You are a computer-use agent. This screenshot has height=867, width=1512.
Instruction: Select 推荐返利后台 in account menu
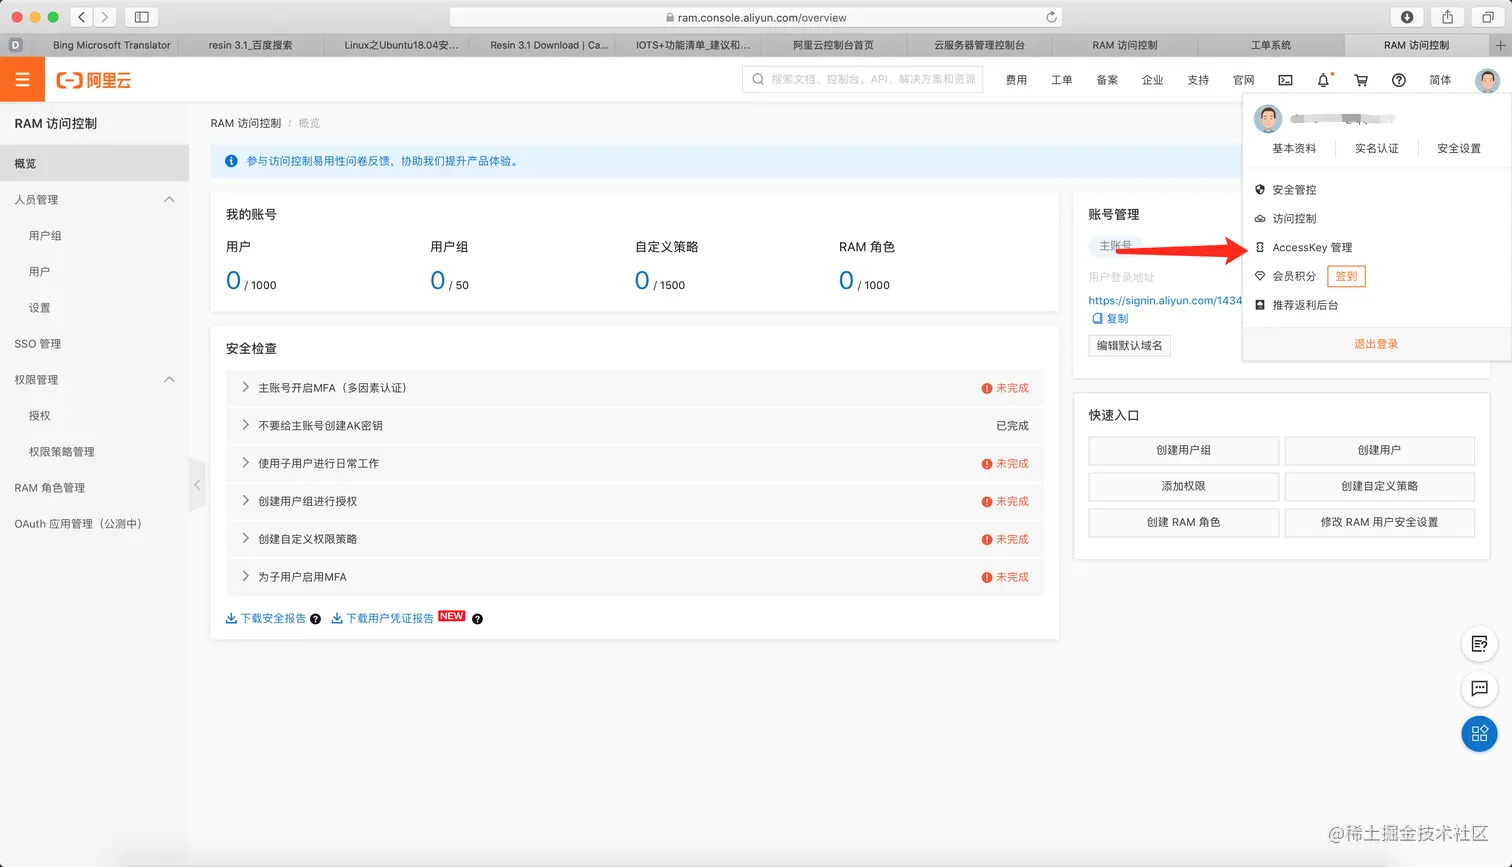1305,305
